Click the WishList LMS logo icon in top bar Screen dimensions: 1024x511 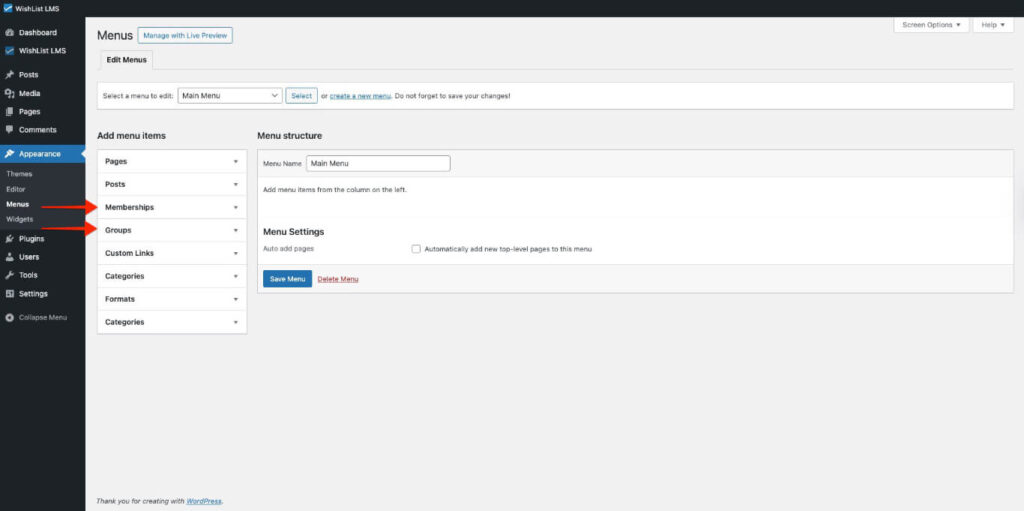(x=8, y=8)
